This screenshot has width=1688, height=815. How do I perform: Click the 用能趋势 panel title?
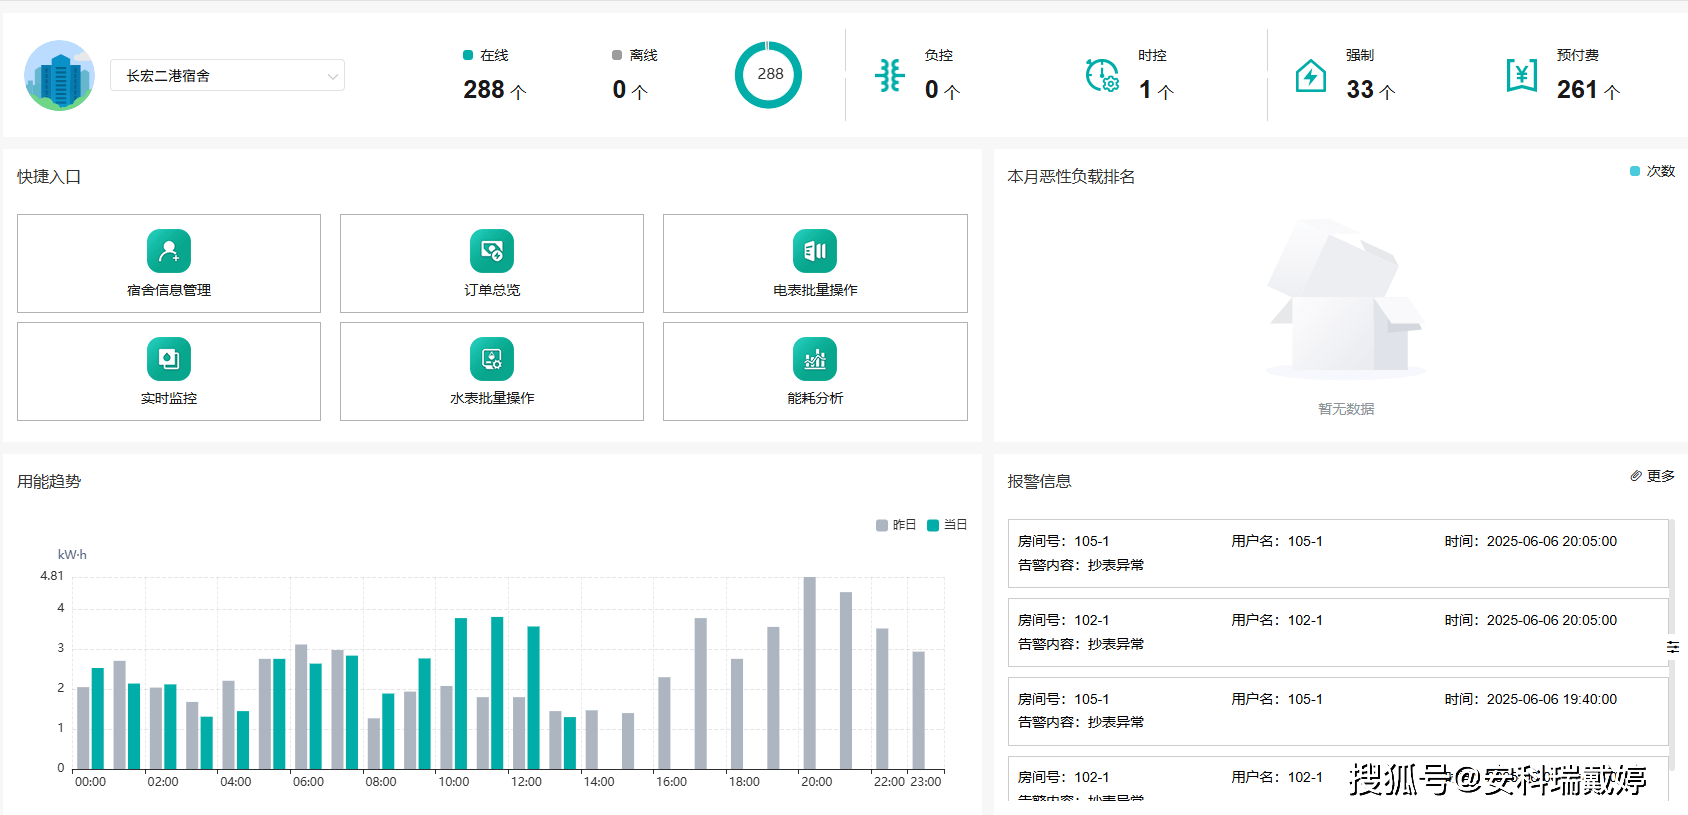tap(49, 482)
